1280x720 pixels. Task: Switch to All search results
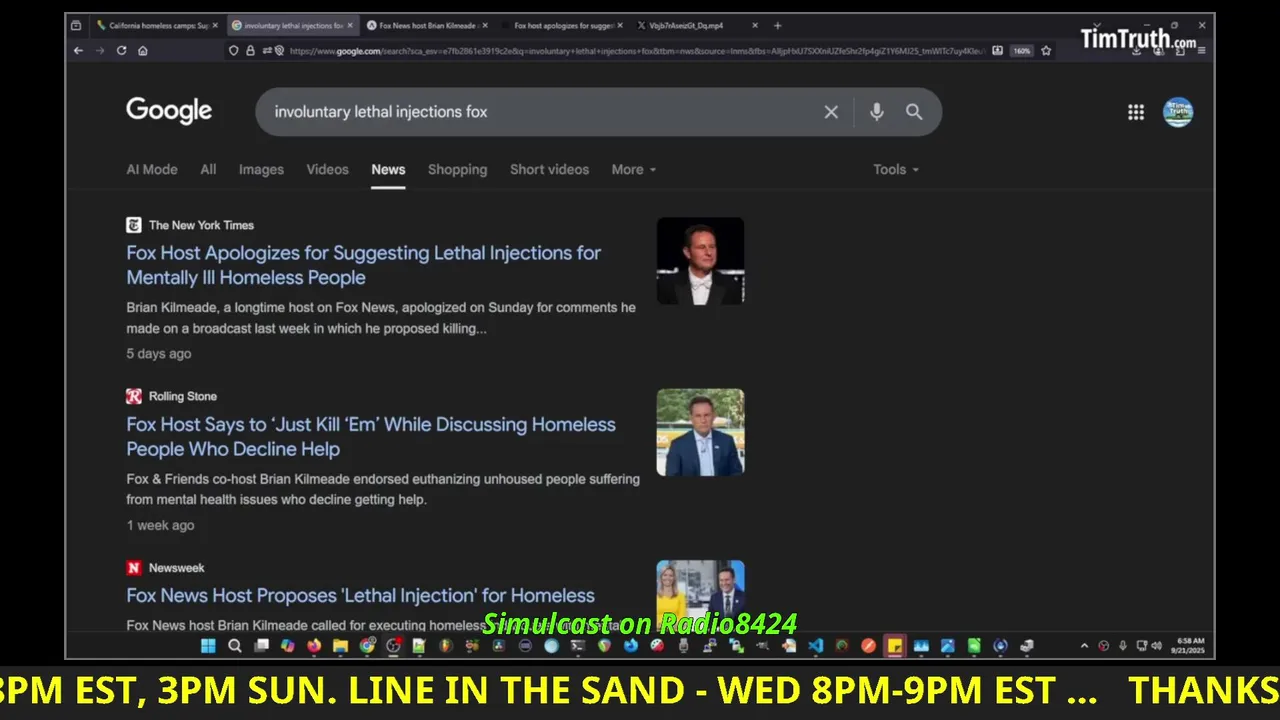(x=208, y=169)
